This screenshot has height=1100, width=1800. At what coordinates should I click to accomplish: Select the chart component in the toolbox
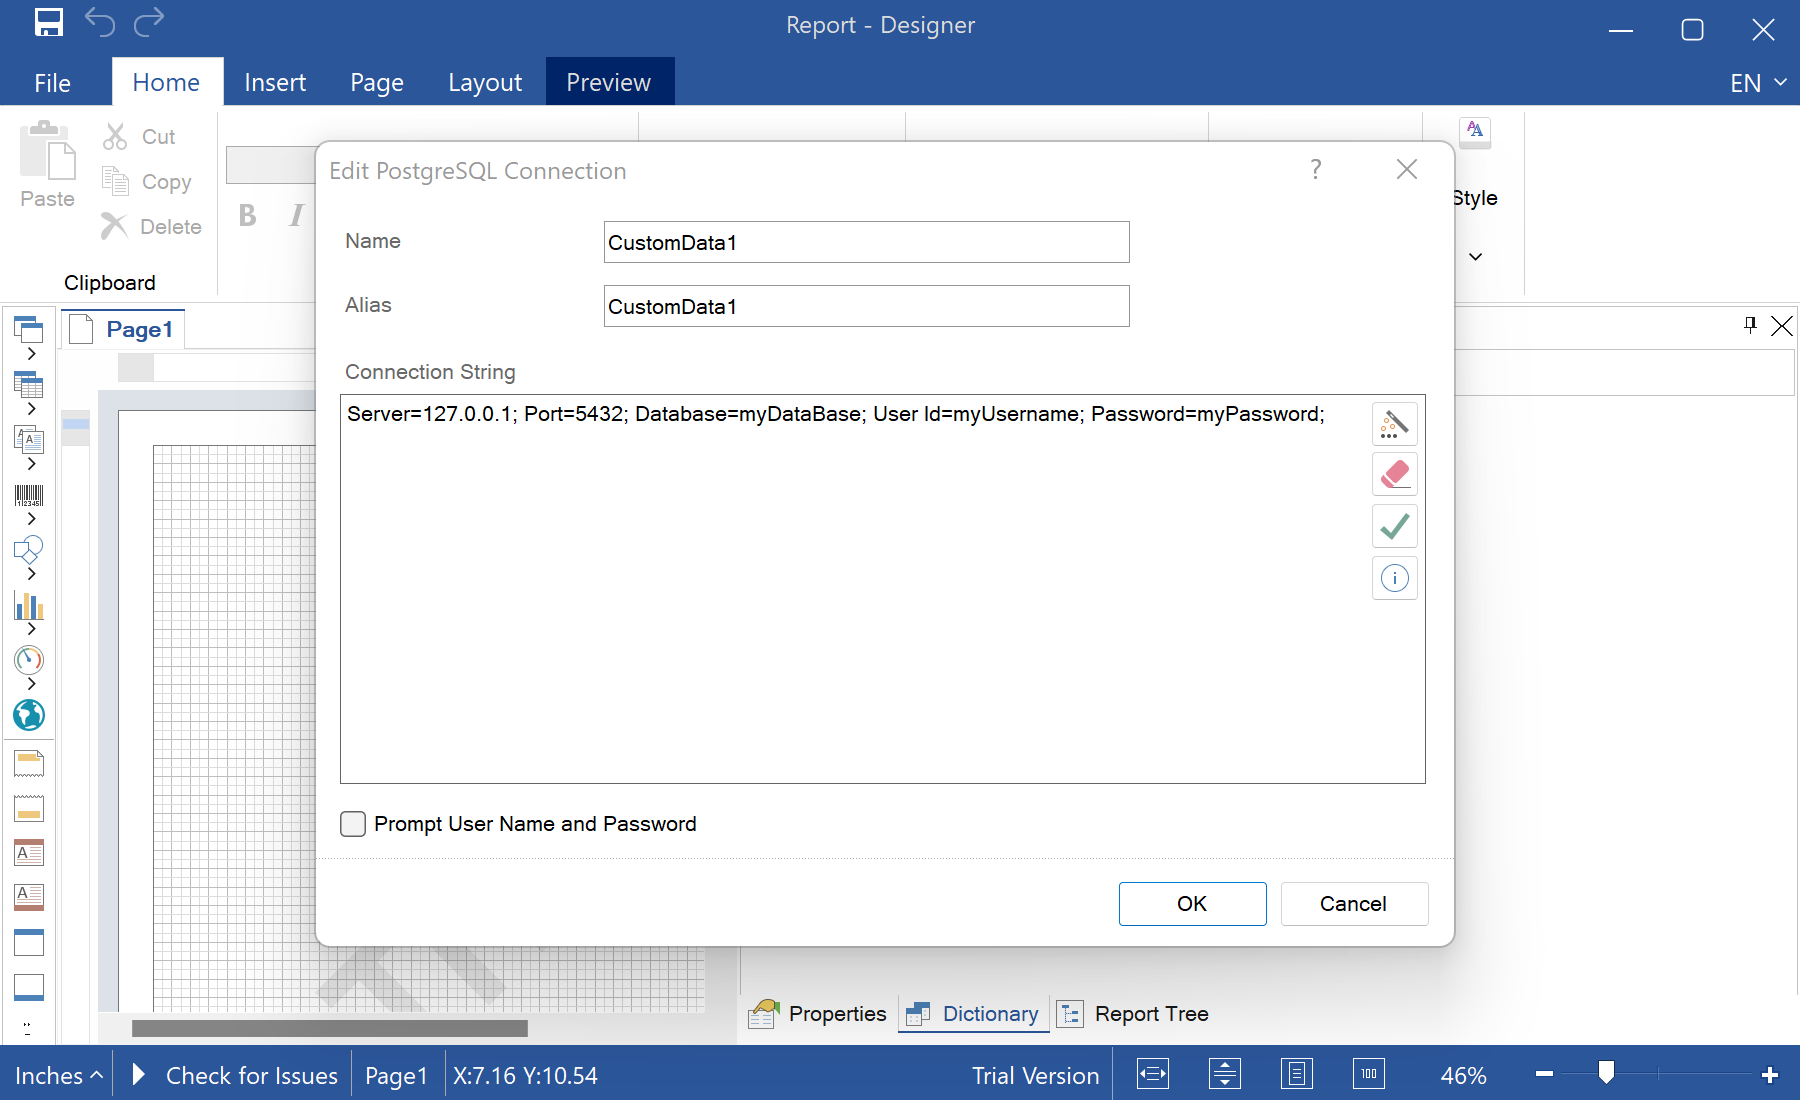(x=29, y=606)
